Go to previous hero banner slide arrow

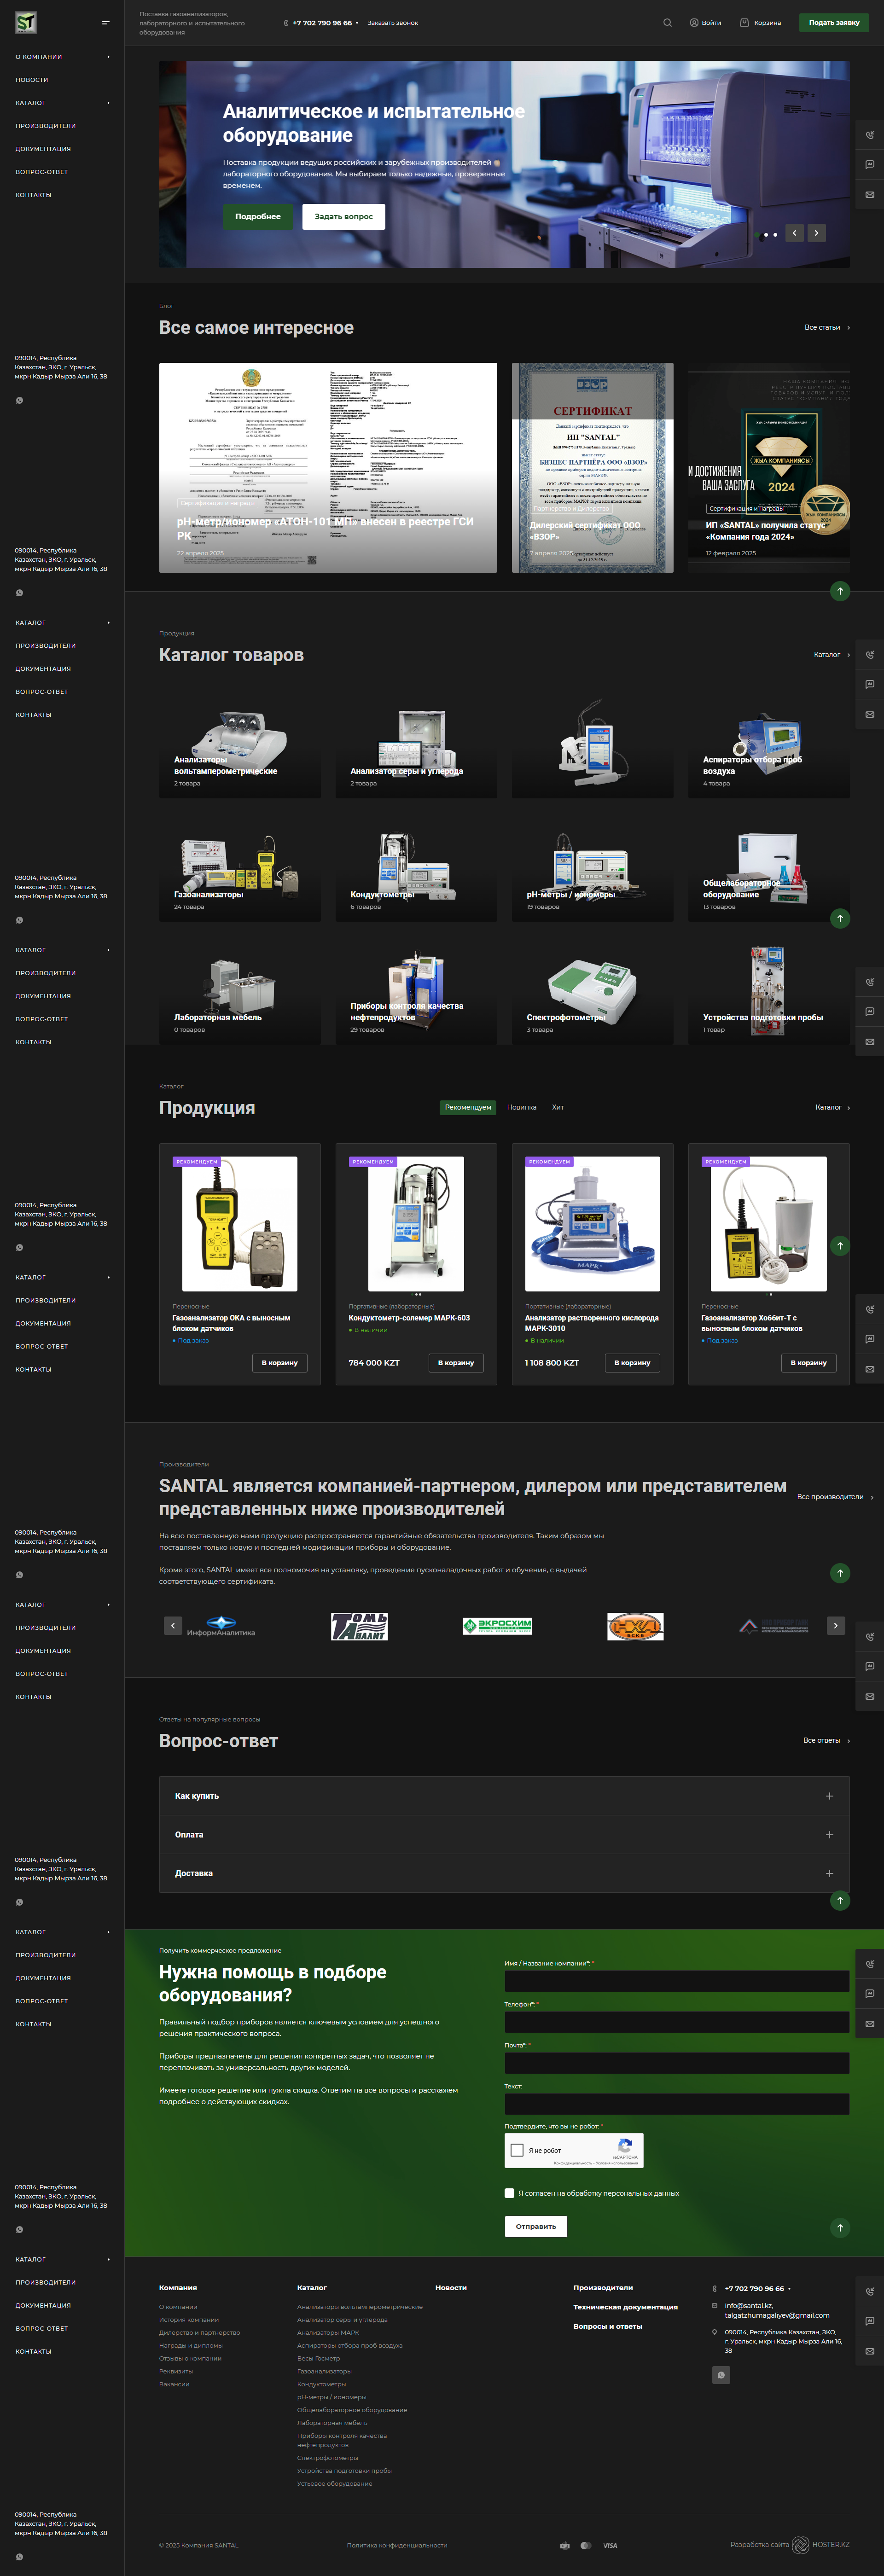pyautogui.click(x=794, y=233)
